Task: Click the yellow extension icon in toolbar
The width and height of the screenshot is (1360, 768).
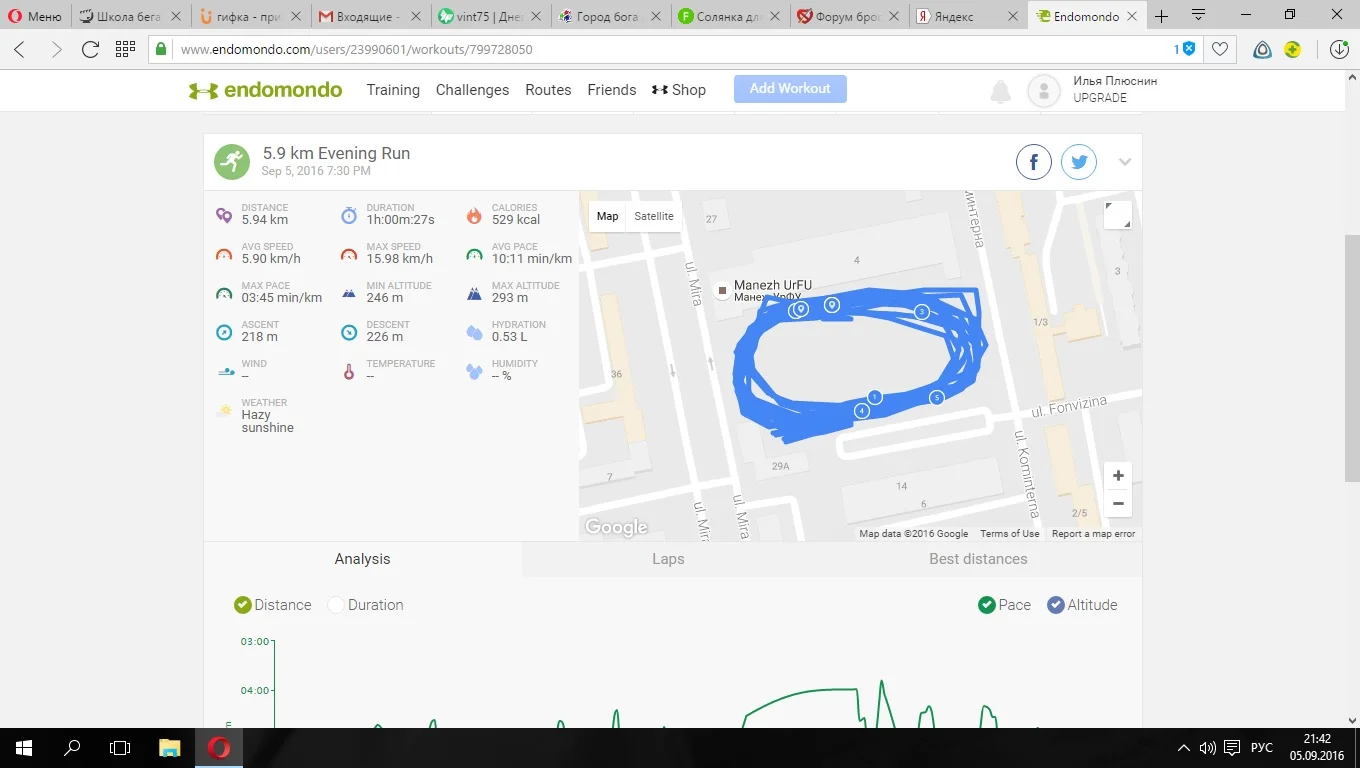Action: click(1293, 50)
